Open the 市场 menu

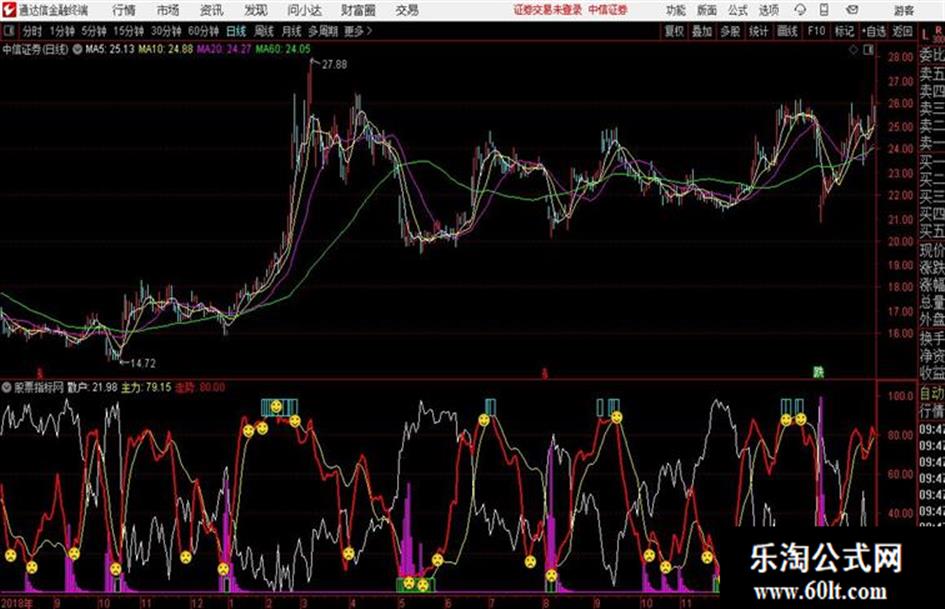point(168,10)
